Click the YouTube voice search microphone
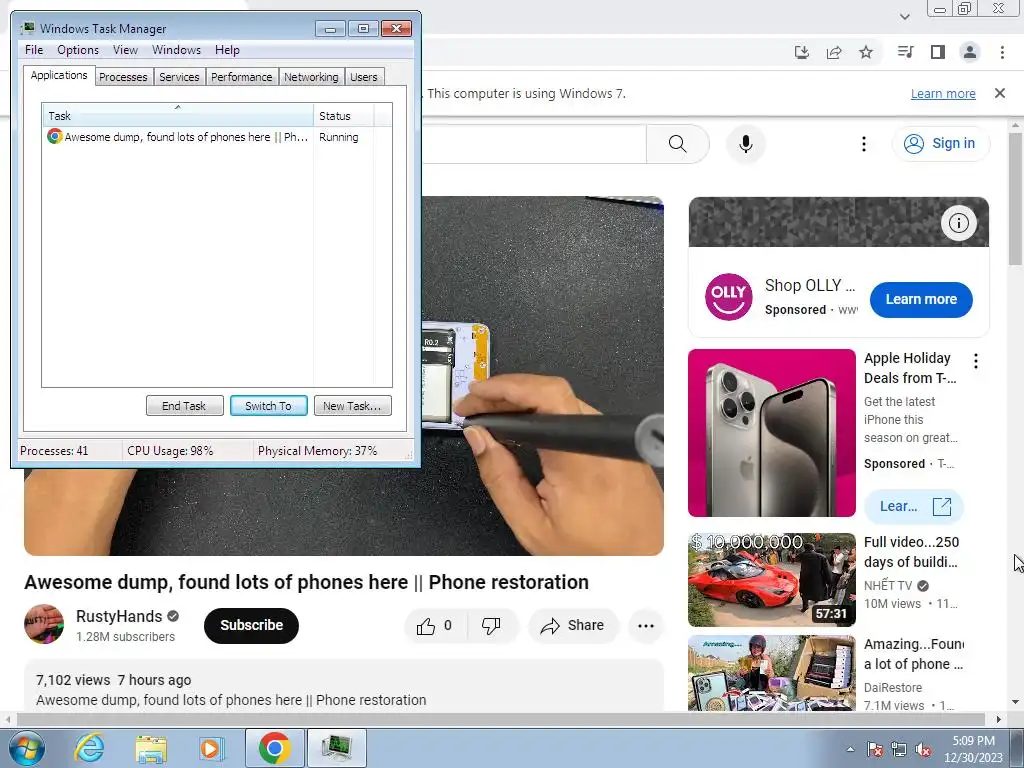The image size is (1024, 768). (x=745, y=144)
